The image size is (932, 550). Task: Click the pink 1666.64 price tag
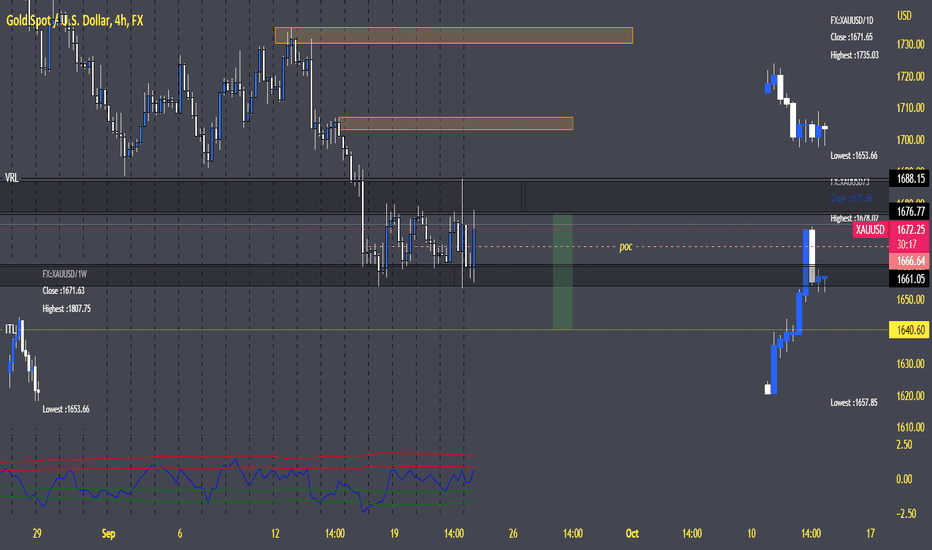tap(909, 261)
